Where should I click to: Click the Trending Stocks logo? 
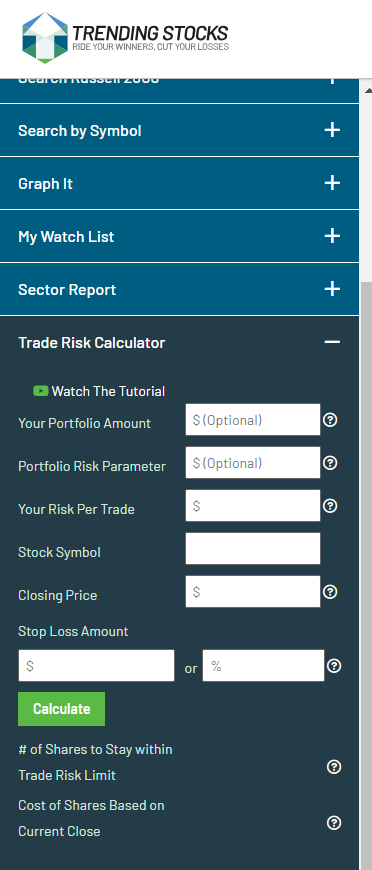[125, 37]
